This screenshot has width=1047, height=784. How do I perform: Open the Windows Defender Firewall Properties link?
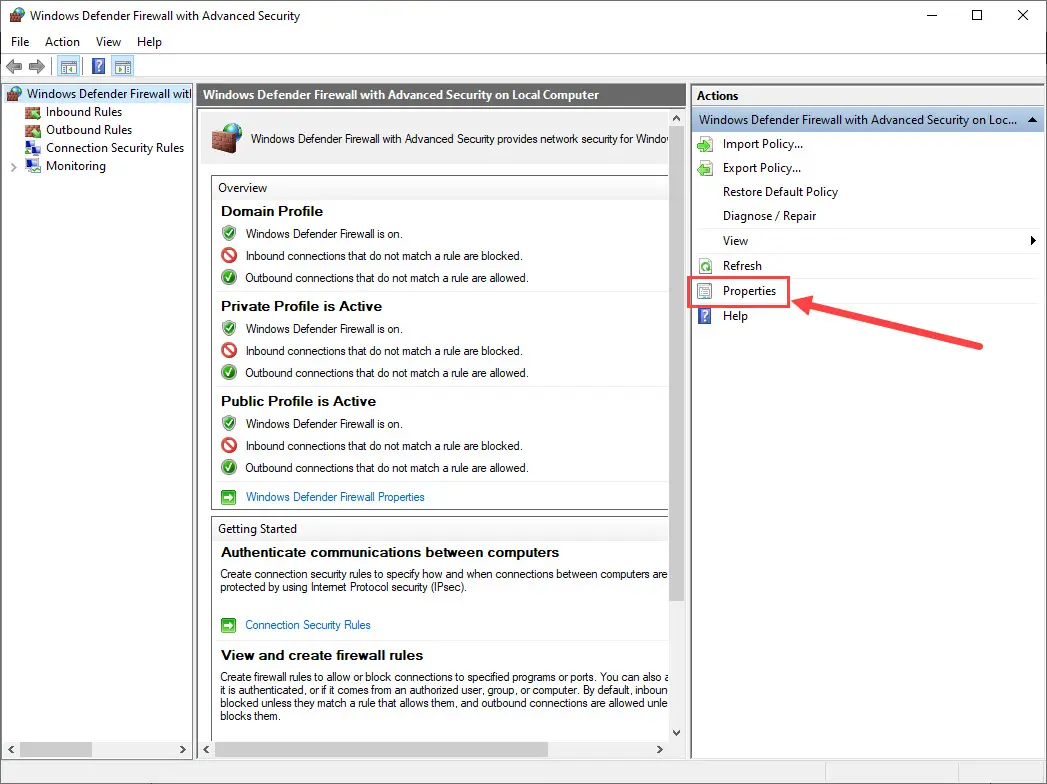[335, 497]
